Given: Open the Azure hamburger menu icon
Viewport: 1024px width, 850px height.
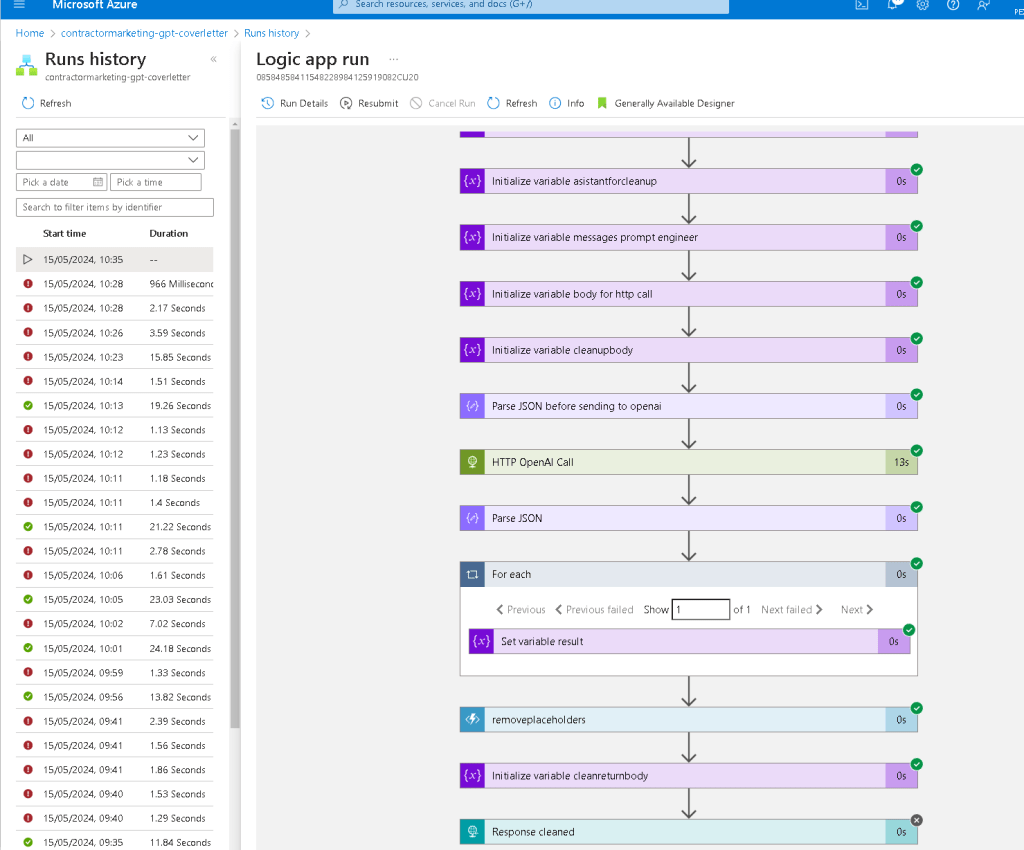Looking at the screenshot, I should 19,5.
